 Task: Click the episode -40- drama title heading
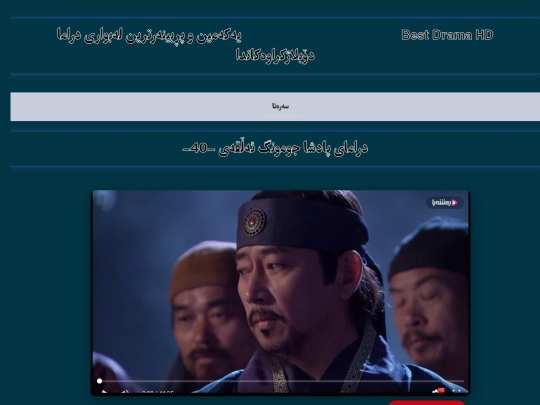[275, 148]
